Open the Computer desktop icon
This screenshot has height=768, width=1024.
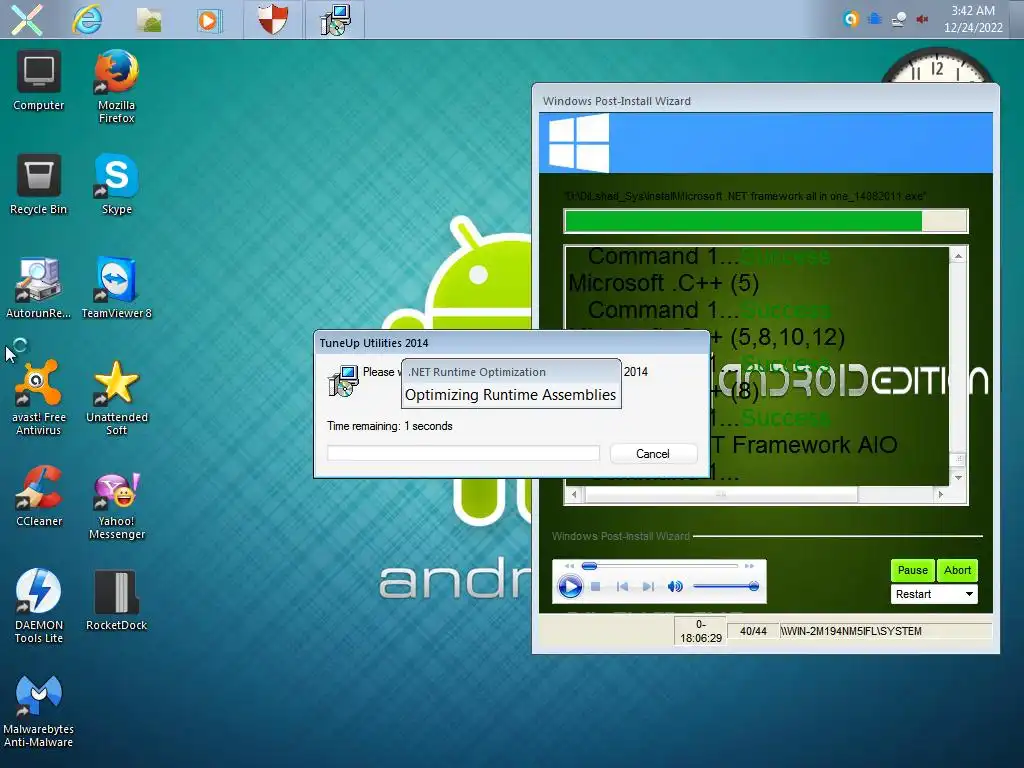(x=39, y=81)
